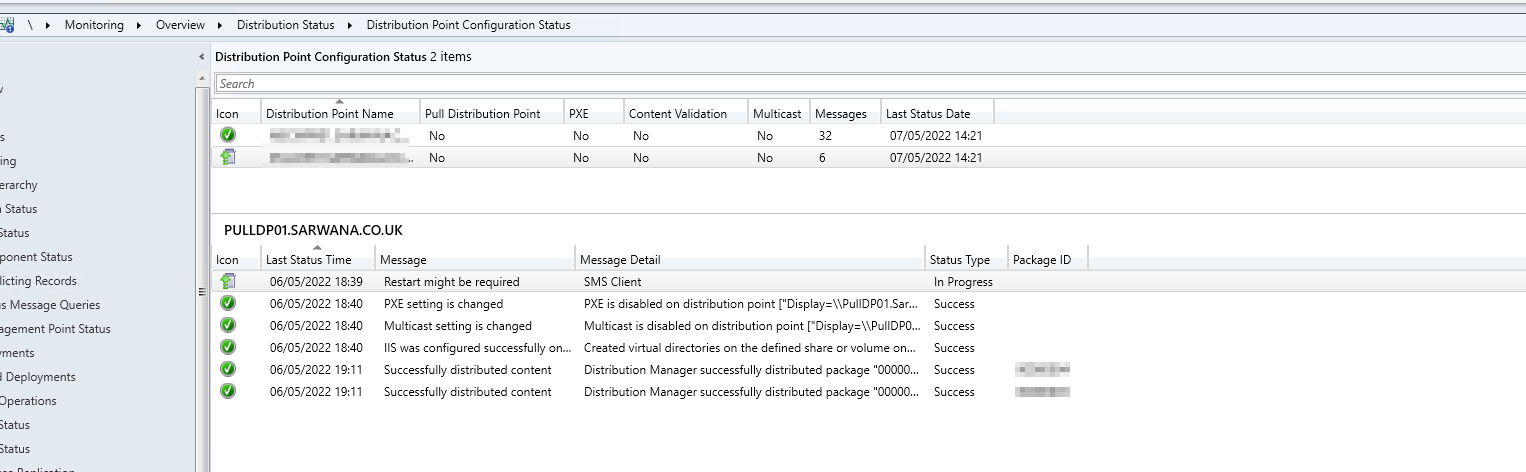The image size is (1526, 472).
Task: Sort by Icon column in the upper list
Action: point(236,113)
